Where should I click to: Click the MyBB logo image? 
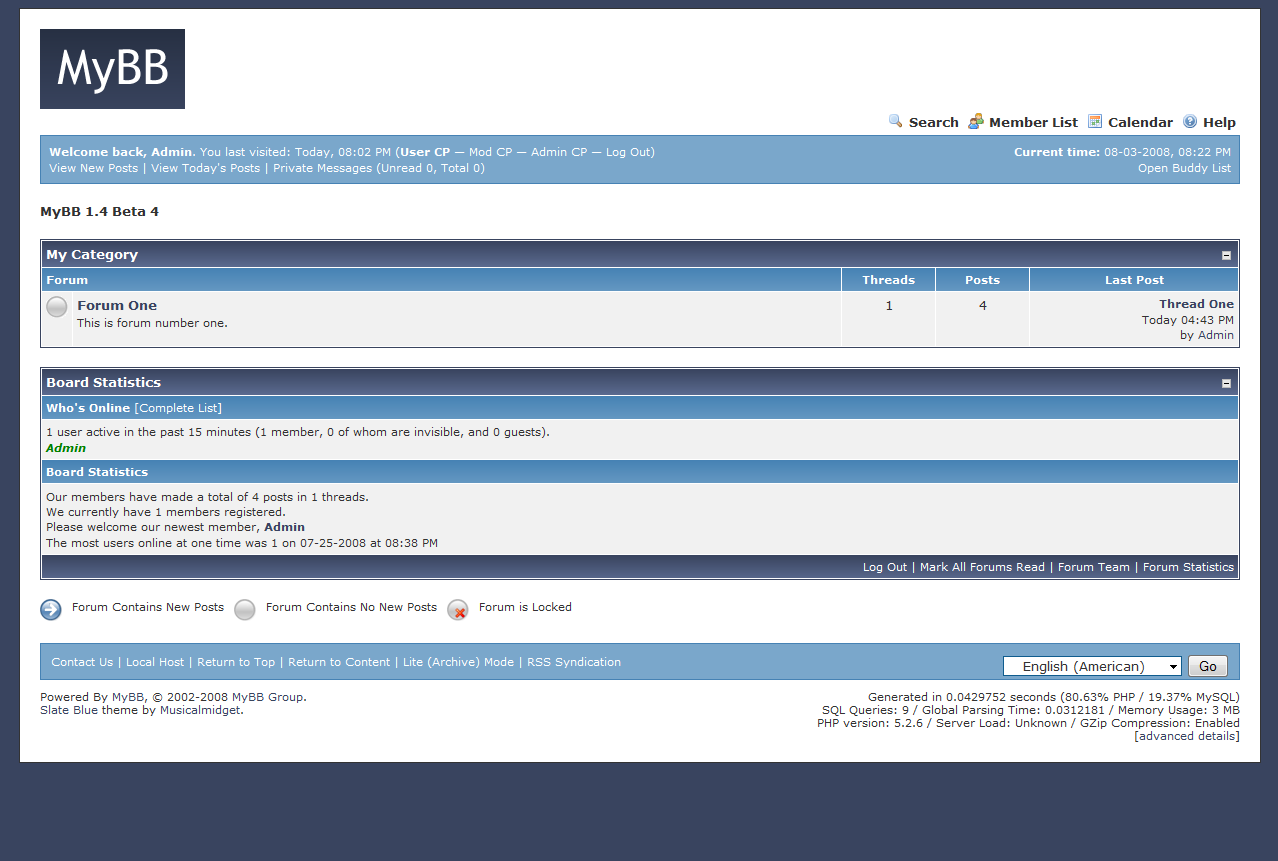click(x=112, y=69)
